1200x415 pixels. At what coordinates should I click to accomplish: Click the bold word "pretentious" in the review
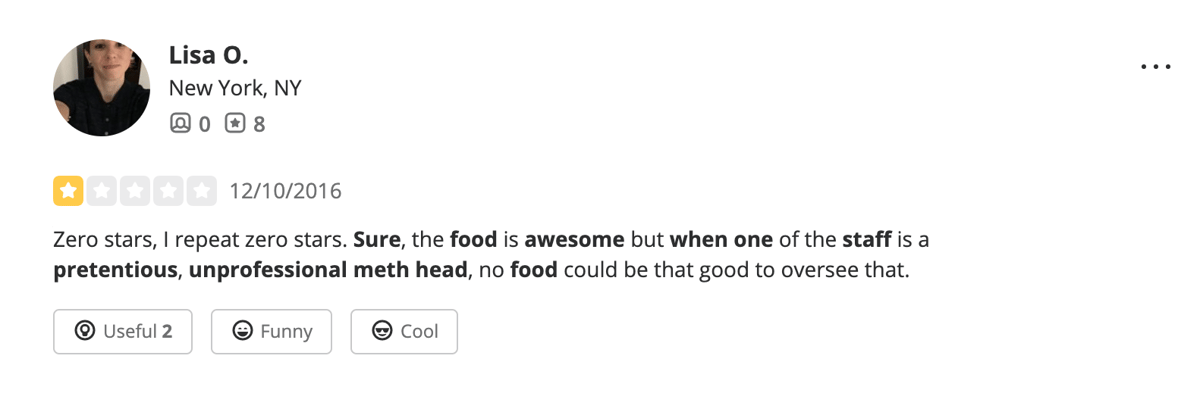click(114, 270)
